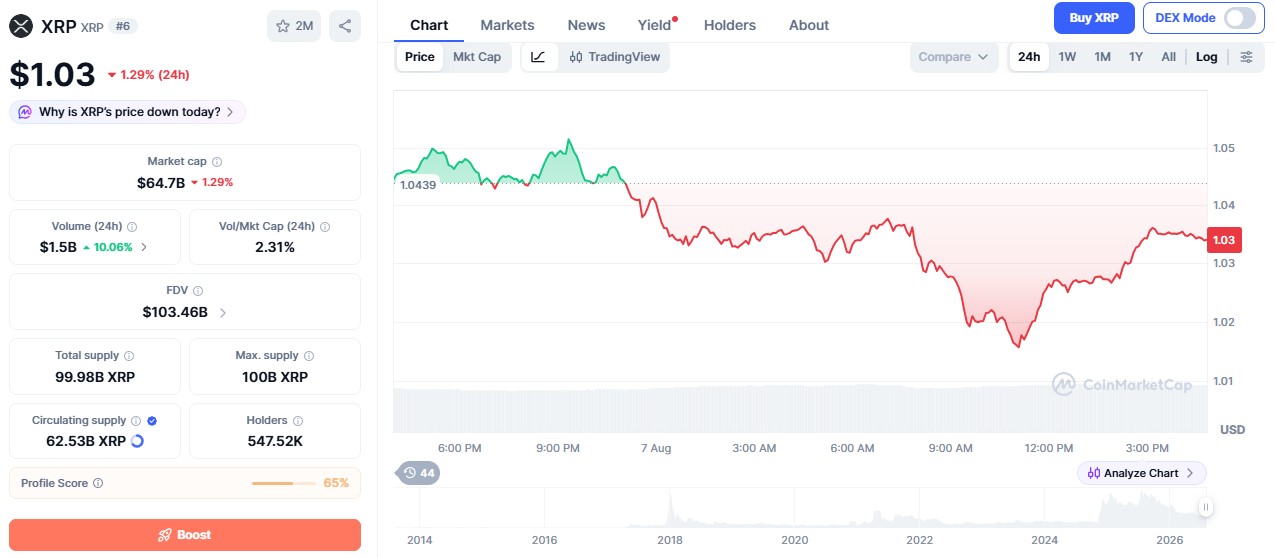
Task: Click the opening price label 1.0439
Action: coord(418,184)
